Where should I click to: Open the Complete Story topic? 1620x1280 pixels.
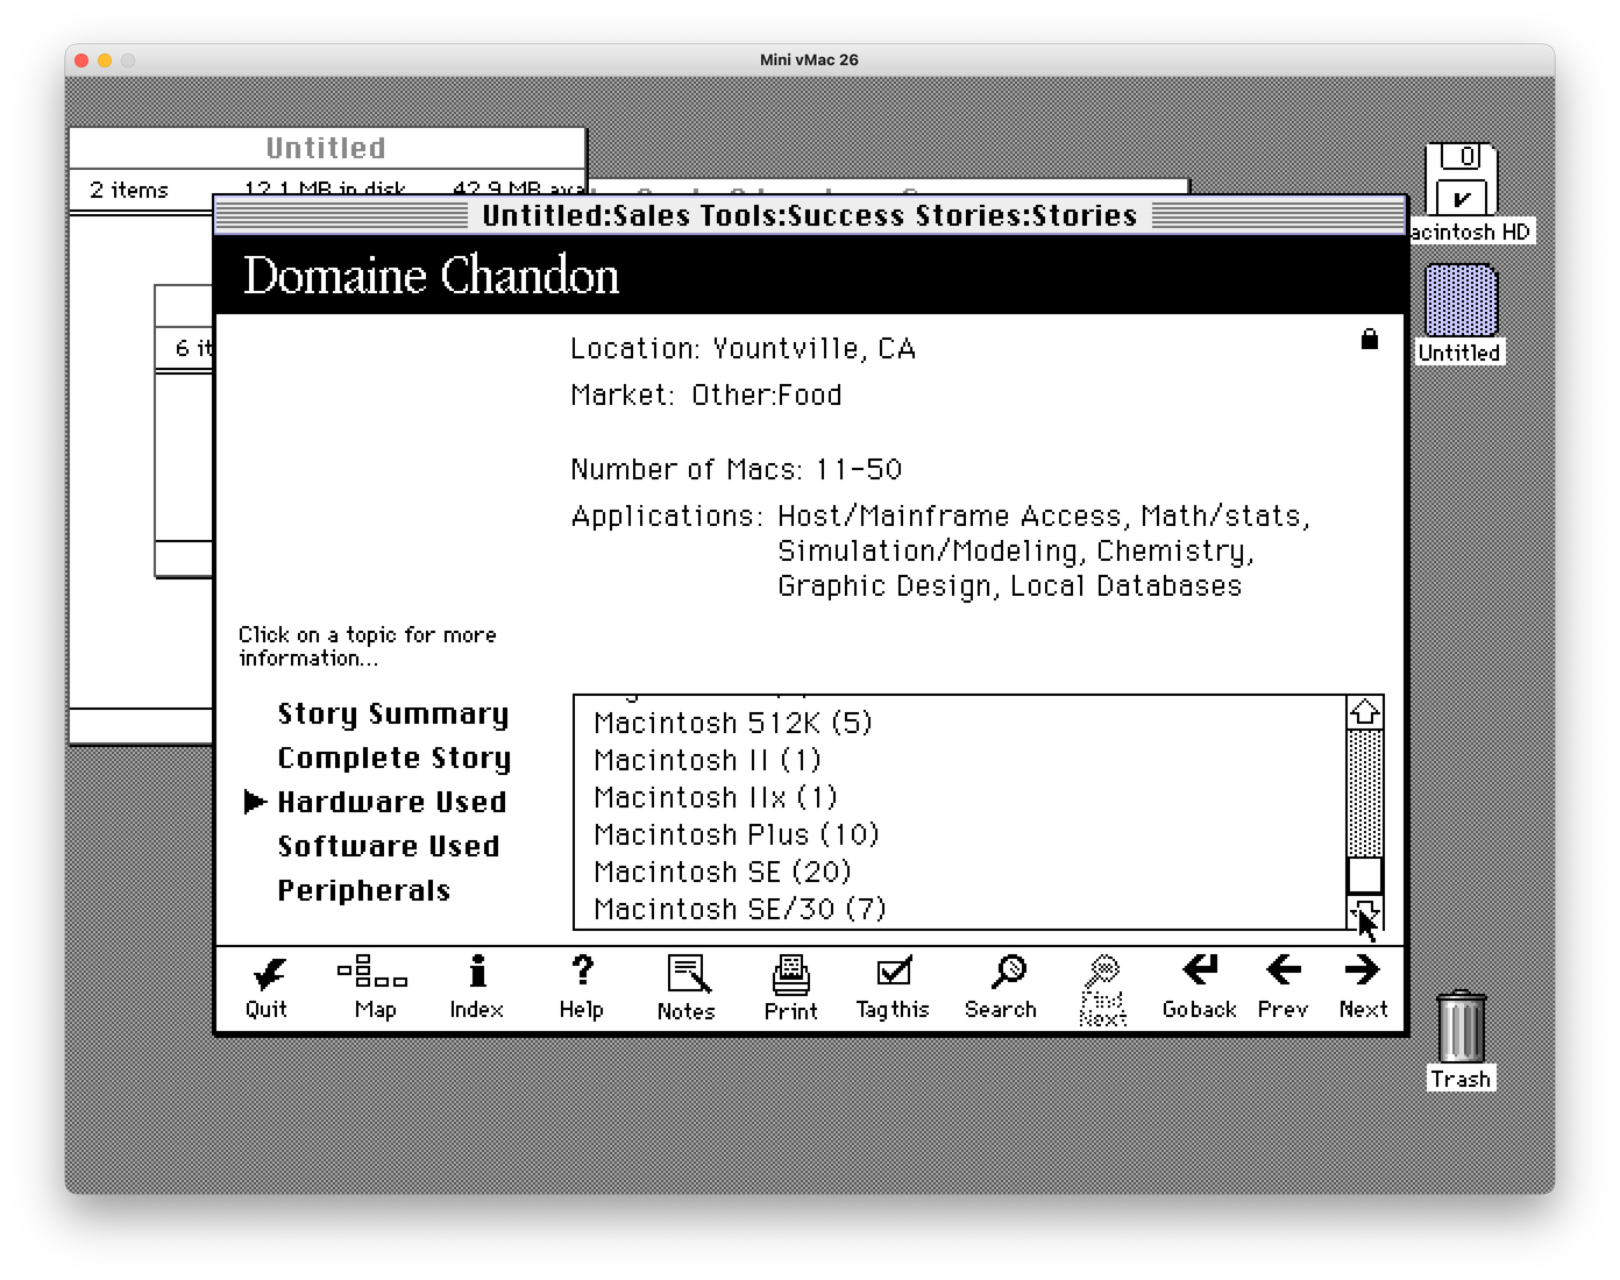[x=394, y=758]
